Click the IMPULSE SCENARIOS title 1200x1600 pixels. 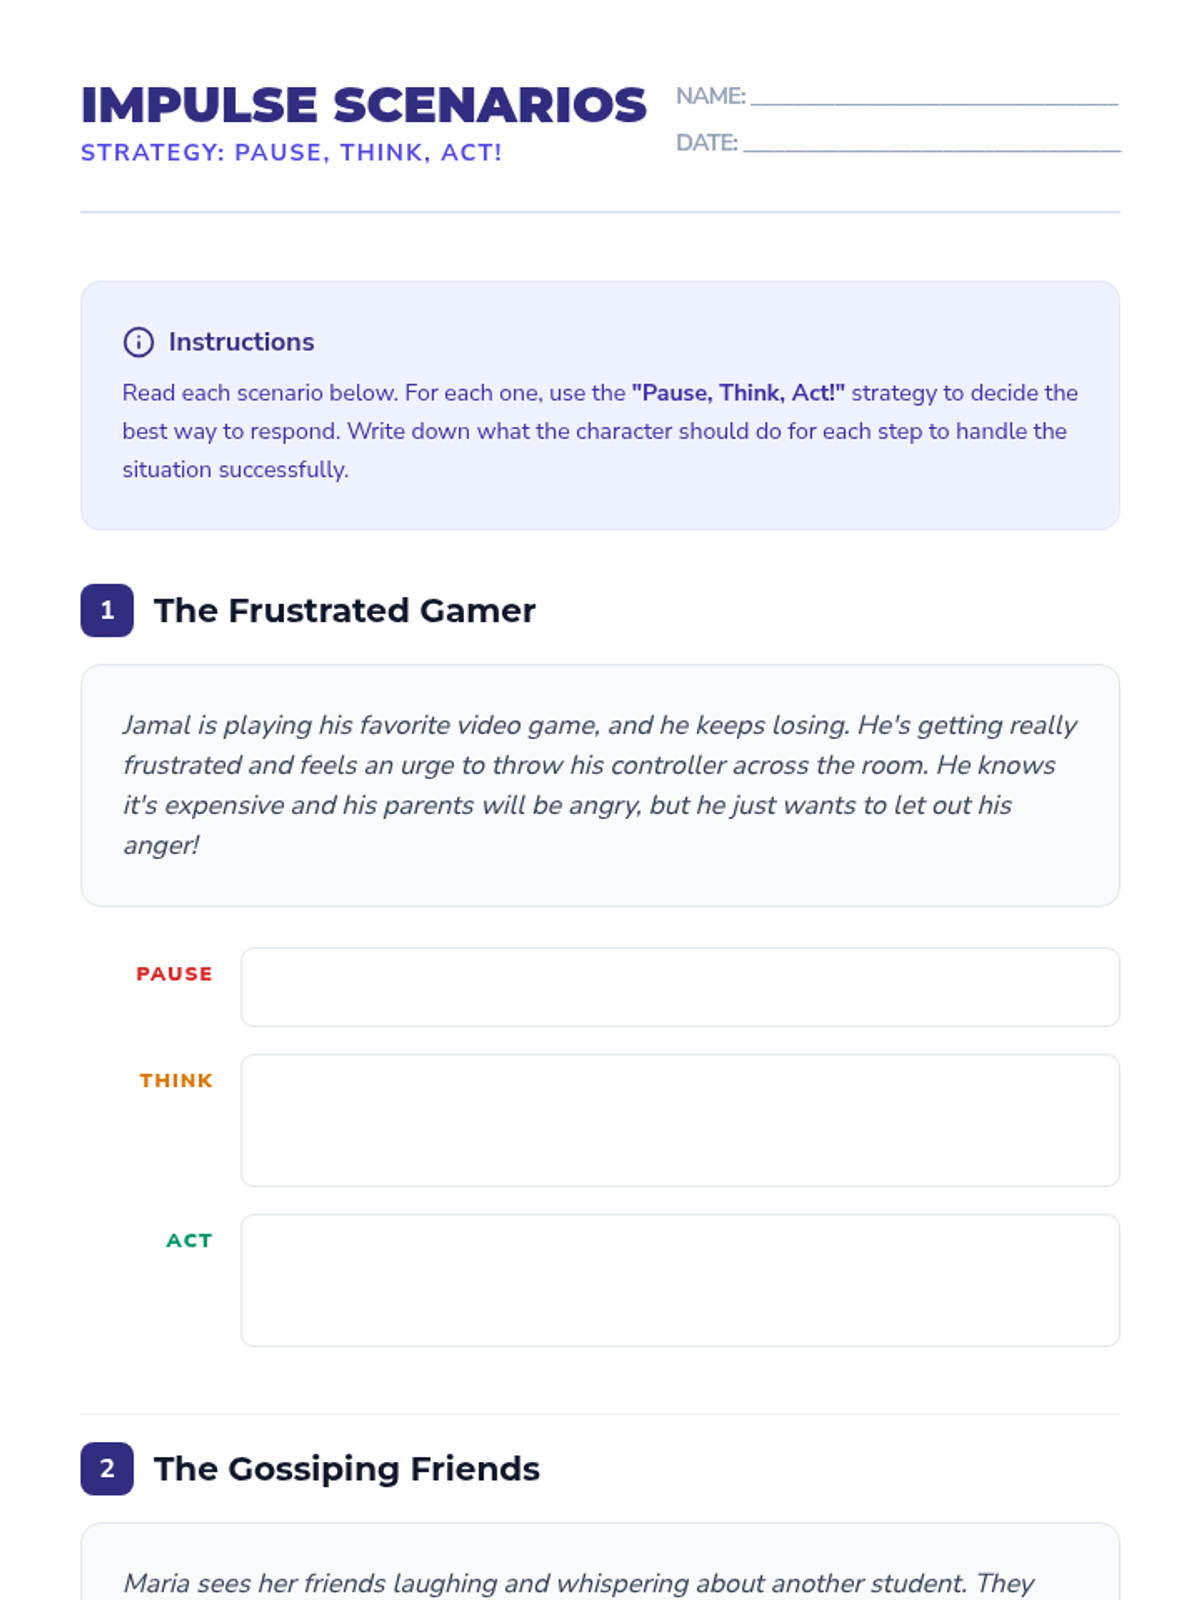point(363,105)
